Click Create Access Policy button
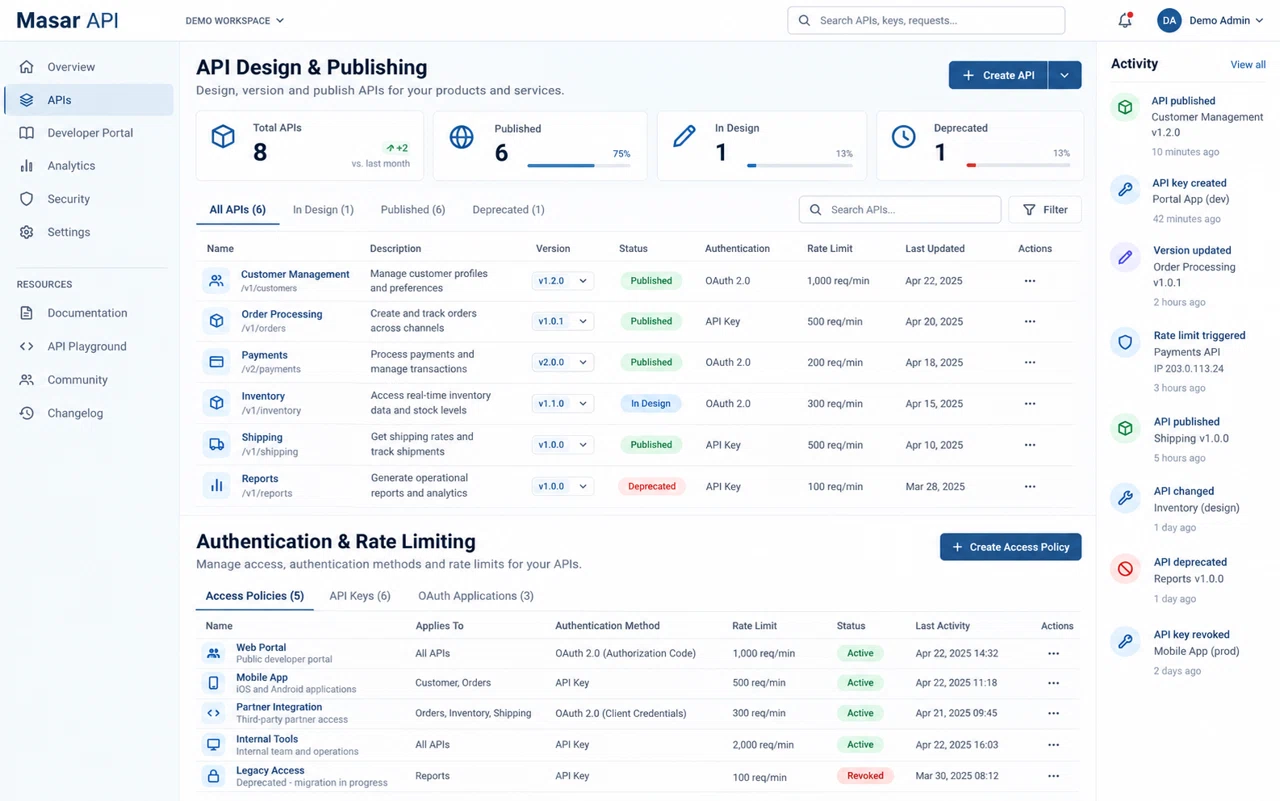 [1010, 547]
